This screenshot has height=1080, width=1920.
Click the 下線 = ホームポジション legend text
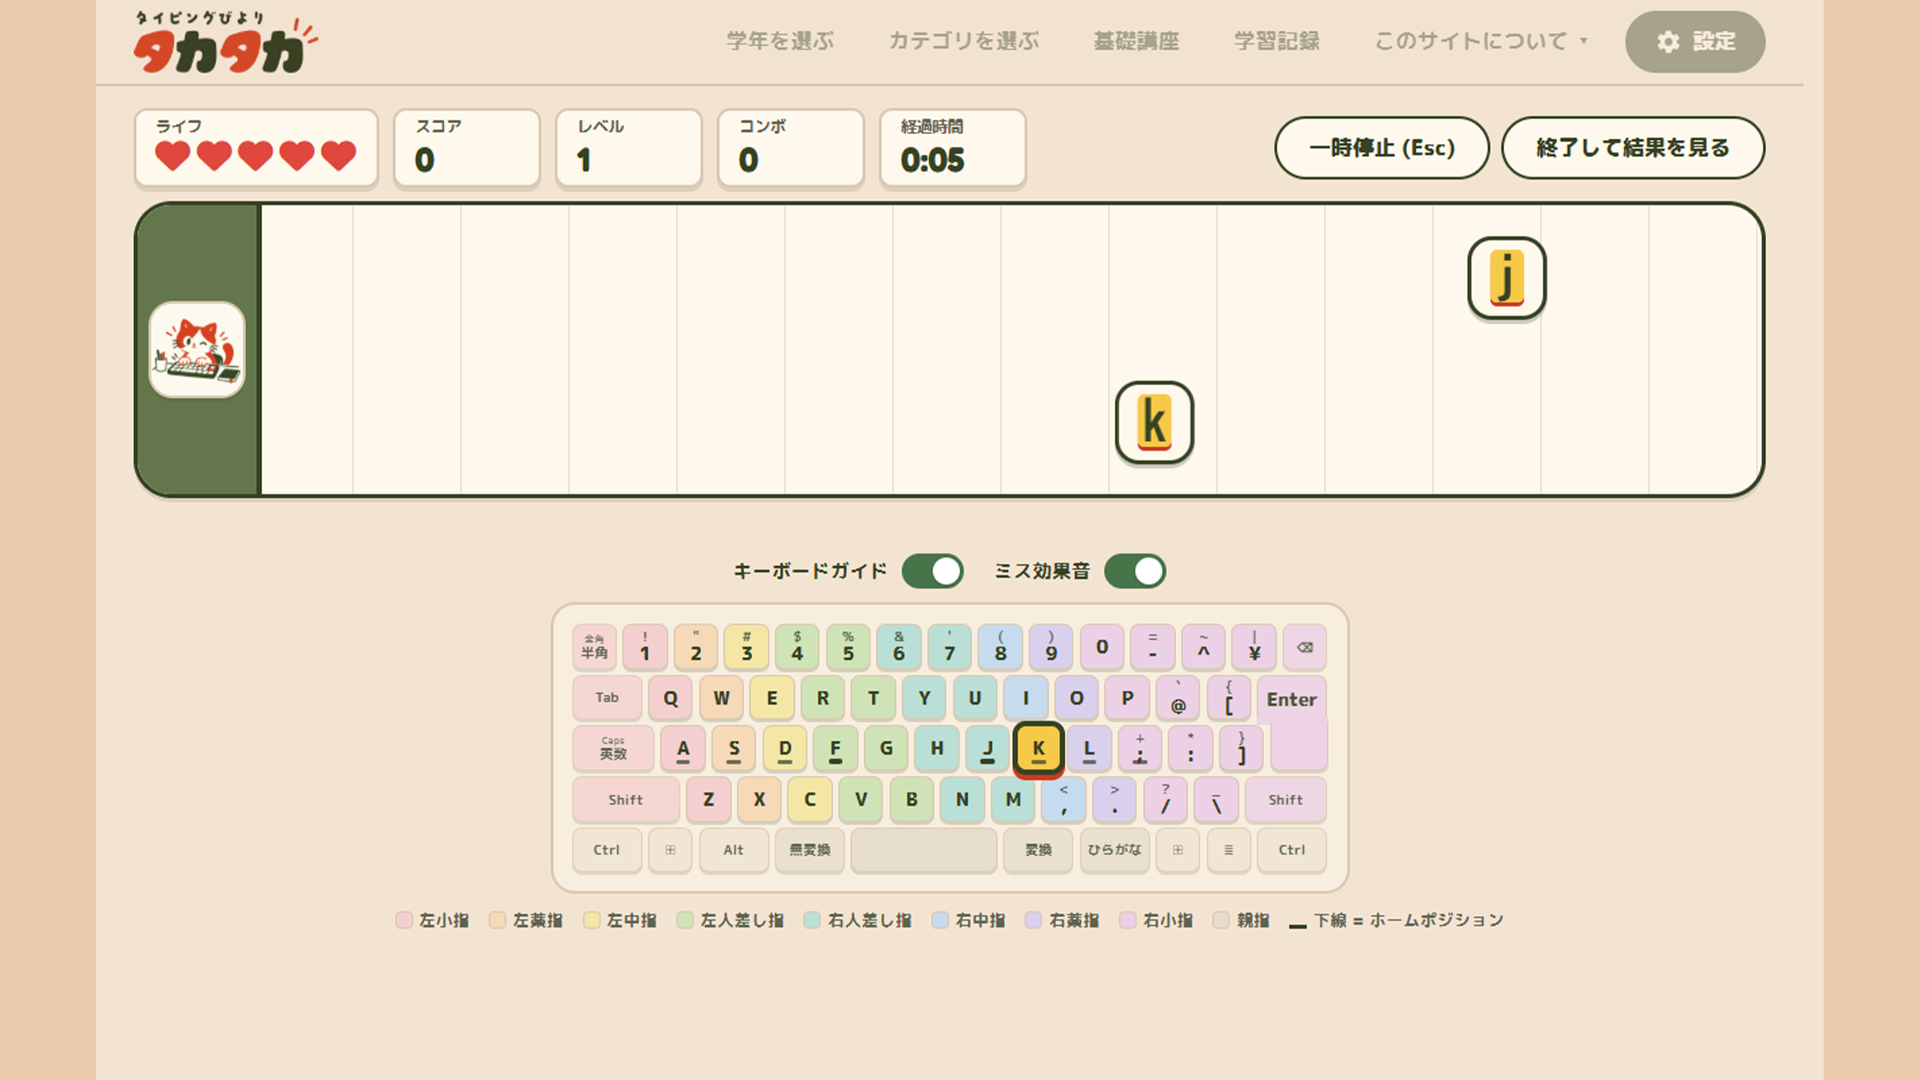[1409, 920]
